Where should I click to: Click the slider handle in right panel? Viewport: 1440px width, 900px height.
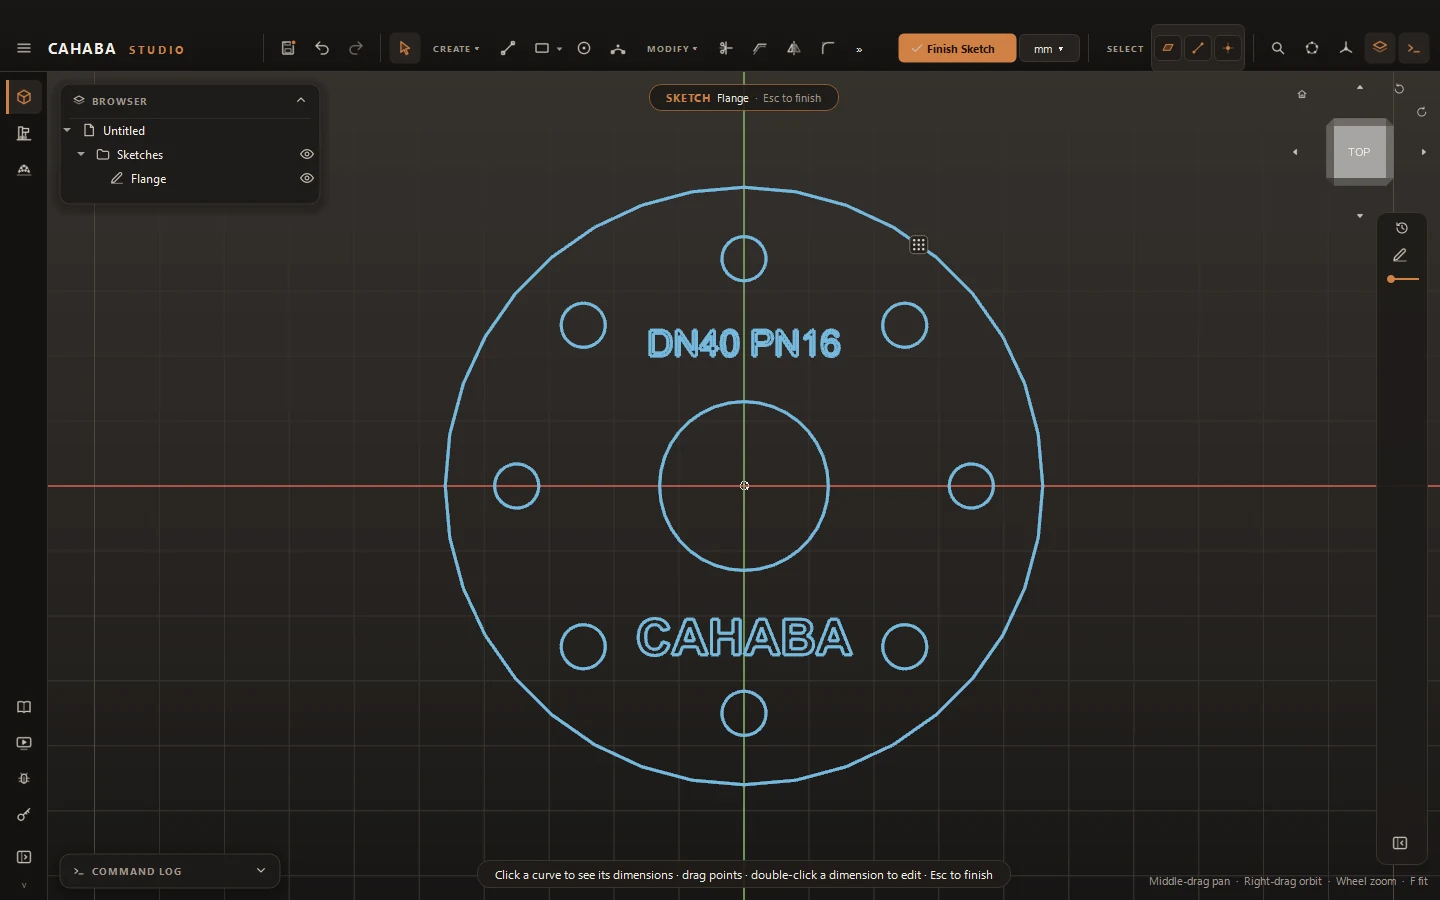pyautogui.click(x=1391, y=279)
